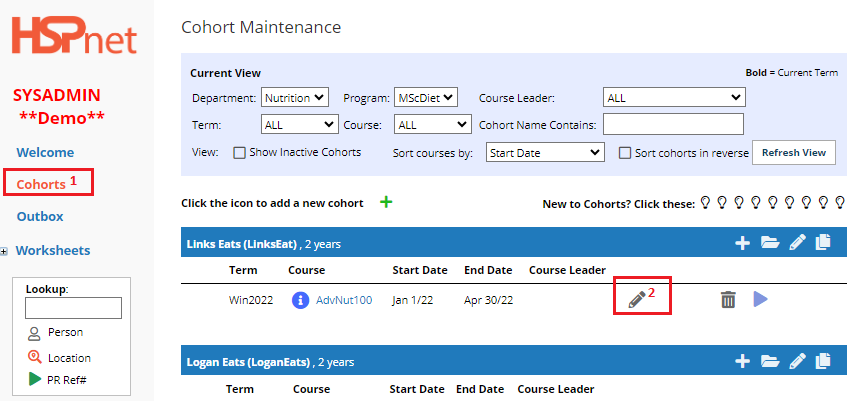Click the fifth lightbulb tip icon
The image size is (865, 413).
click(772, 202)
